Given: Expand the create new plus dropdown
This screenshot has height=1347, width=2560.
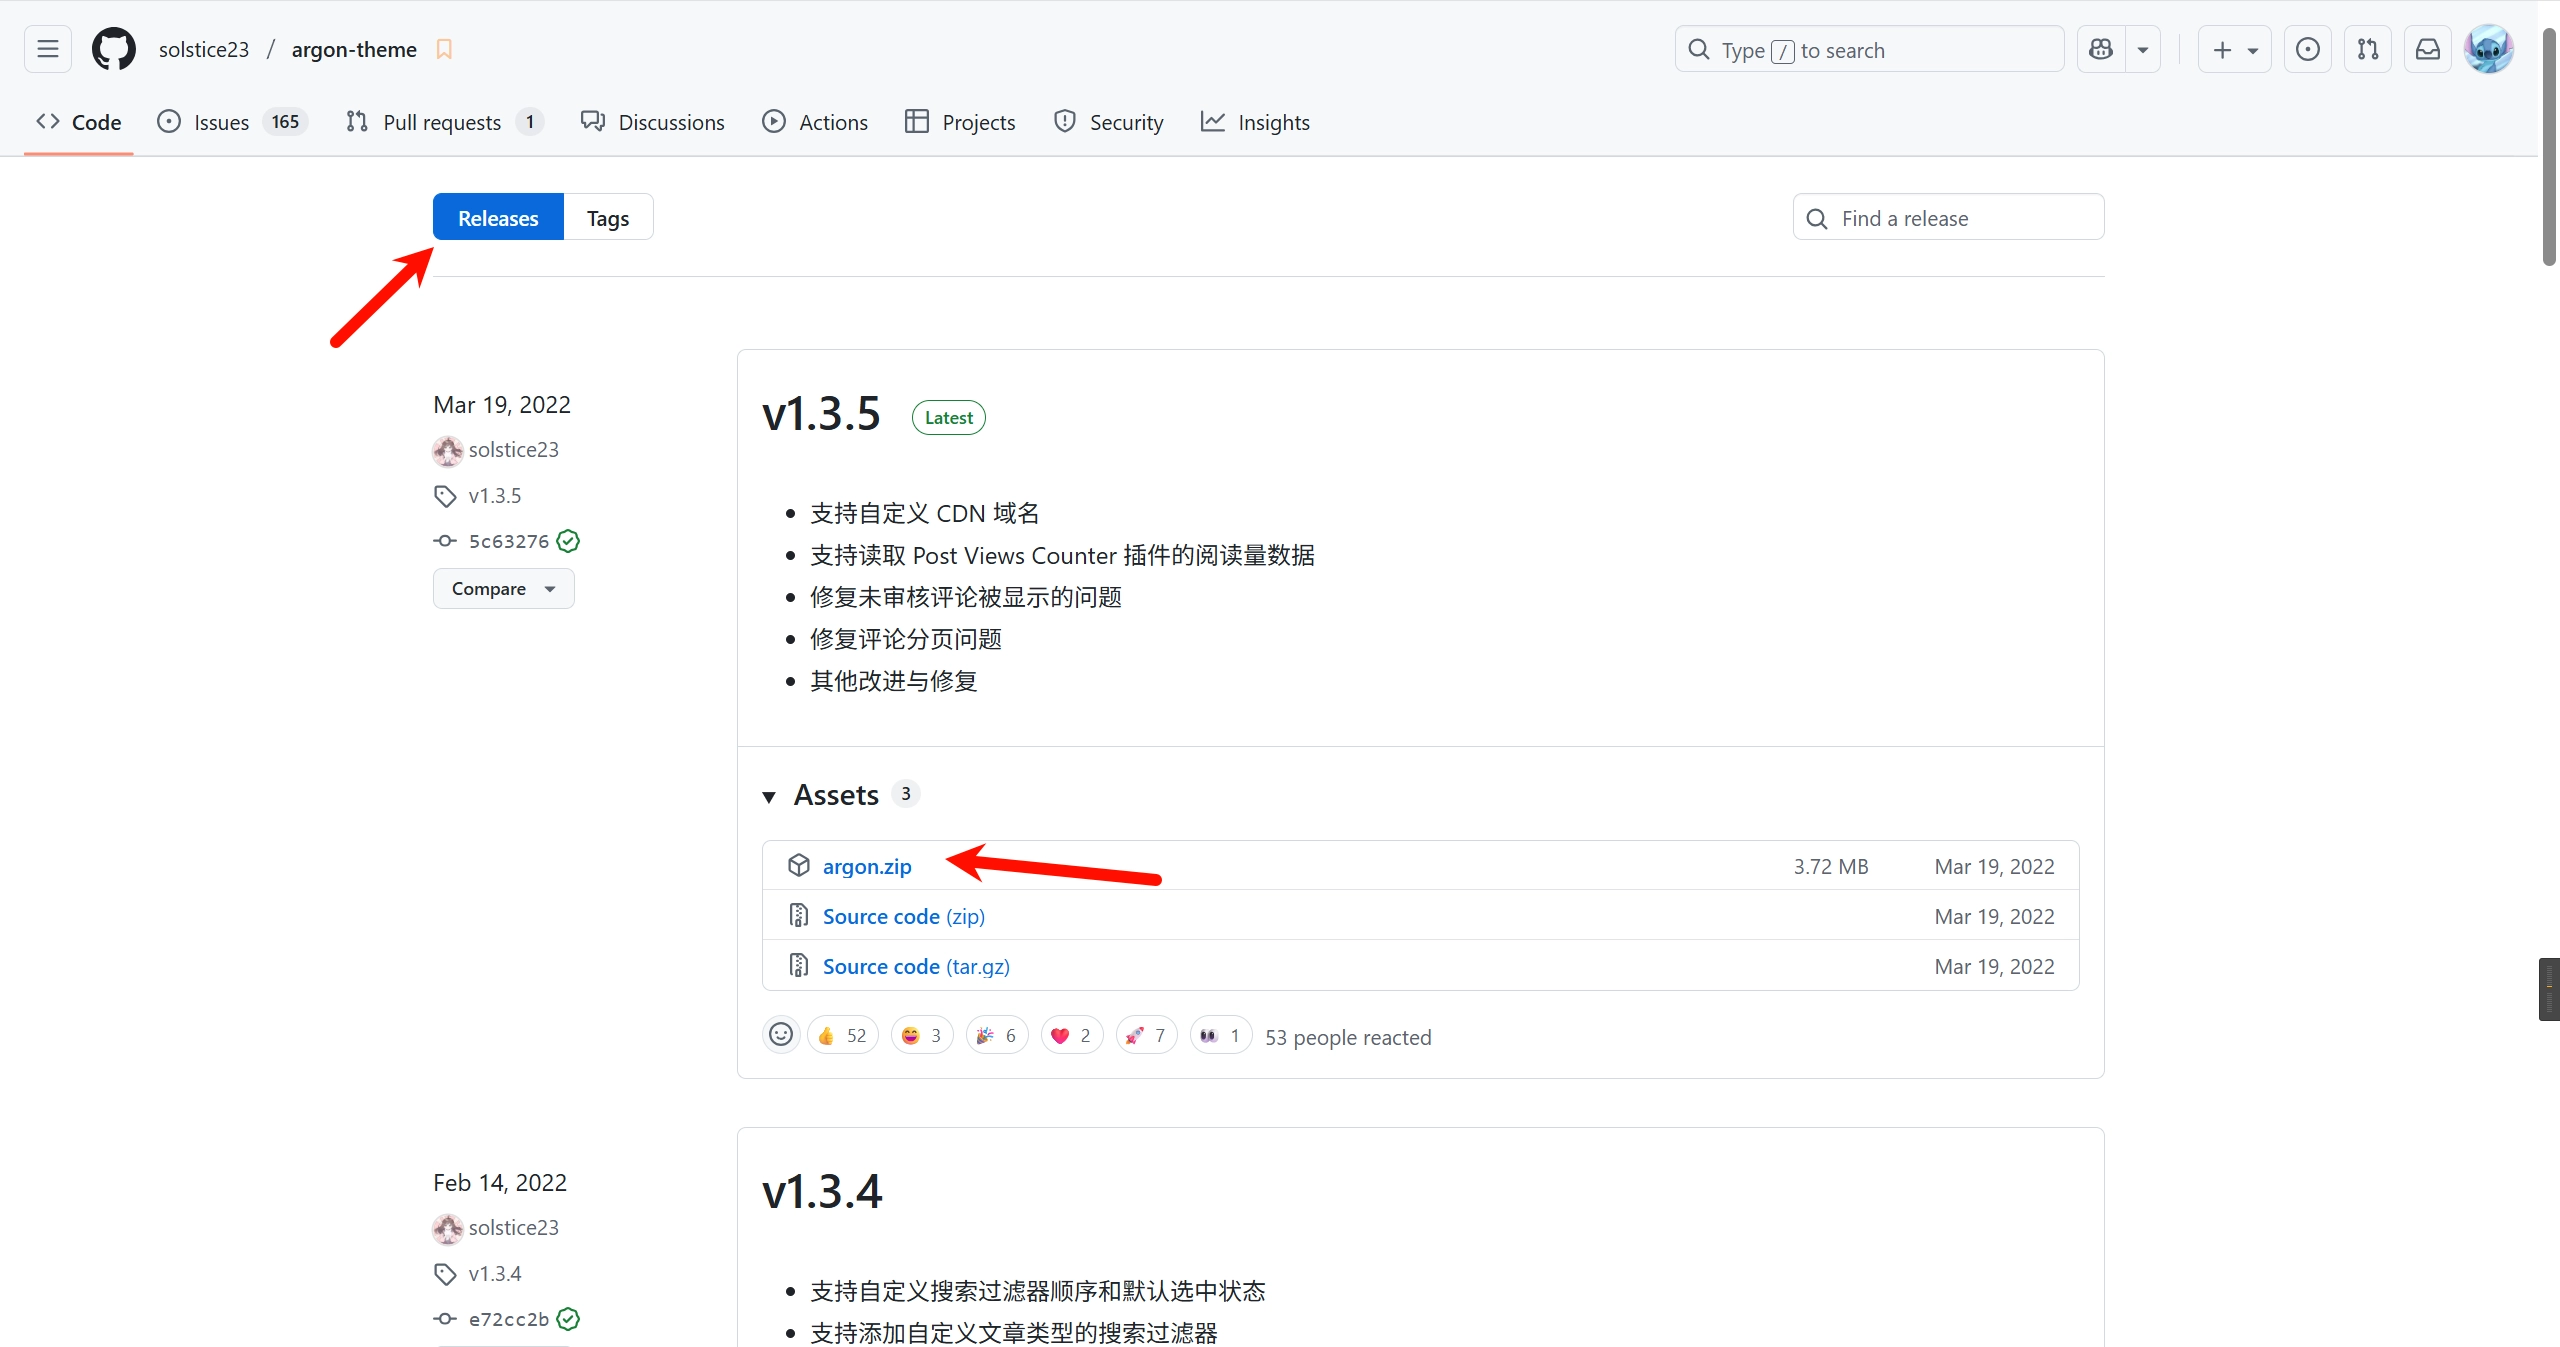Looking at the screenshot, I should pyautogui.click(x=2234, y=49).
